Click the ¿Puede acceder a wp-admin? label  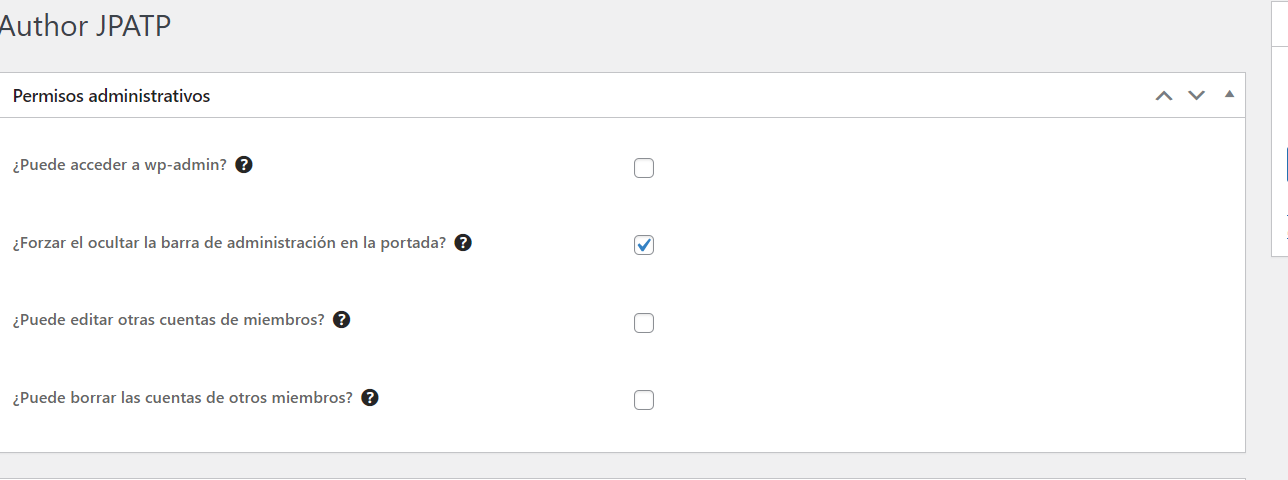[x=120, y=165]
